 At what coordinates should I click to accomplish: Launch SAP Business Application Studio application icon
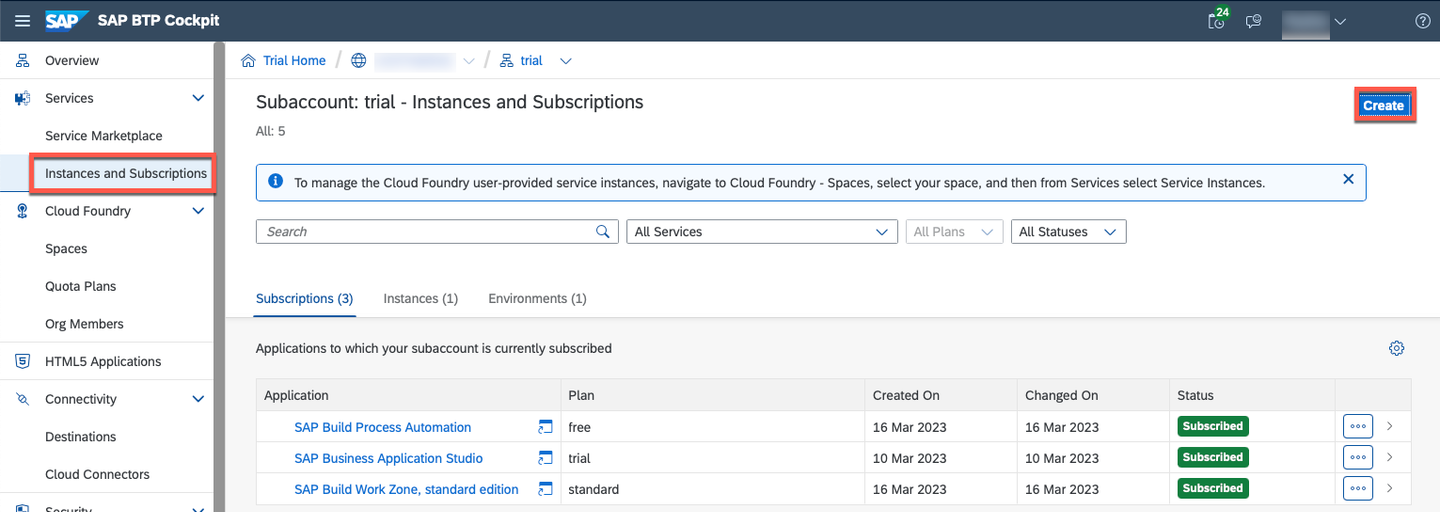tap(545, 458)
